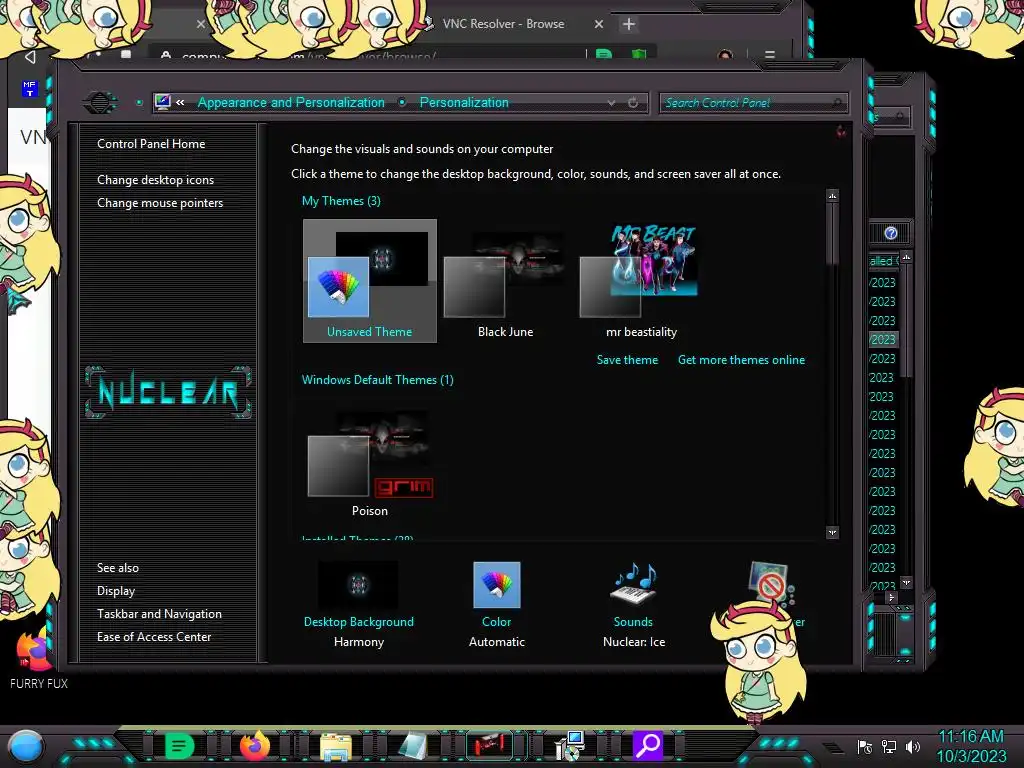Open the browser hamburger menu
Screen dimensions: 1024x768
pyautogui.click(x=770, y=55)
